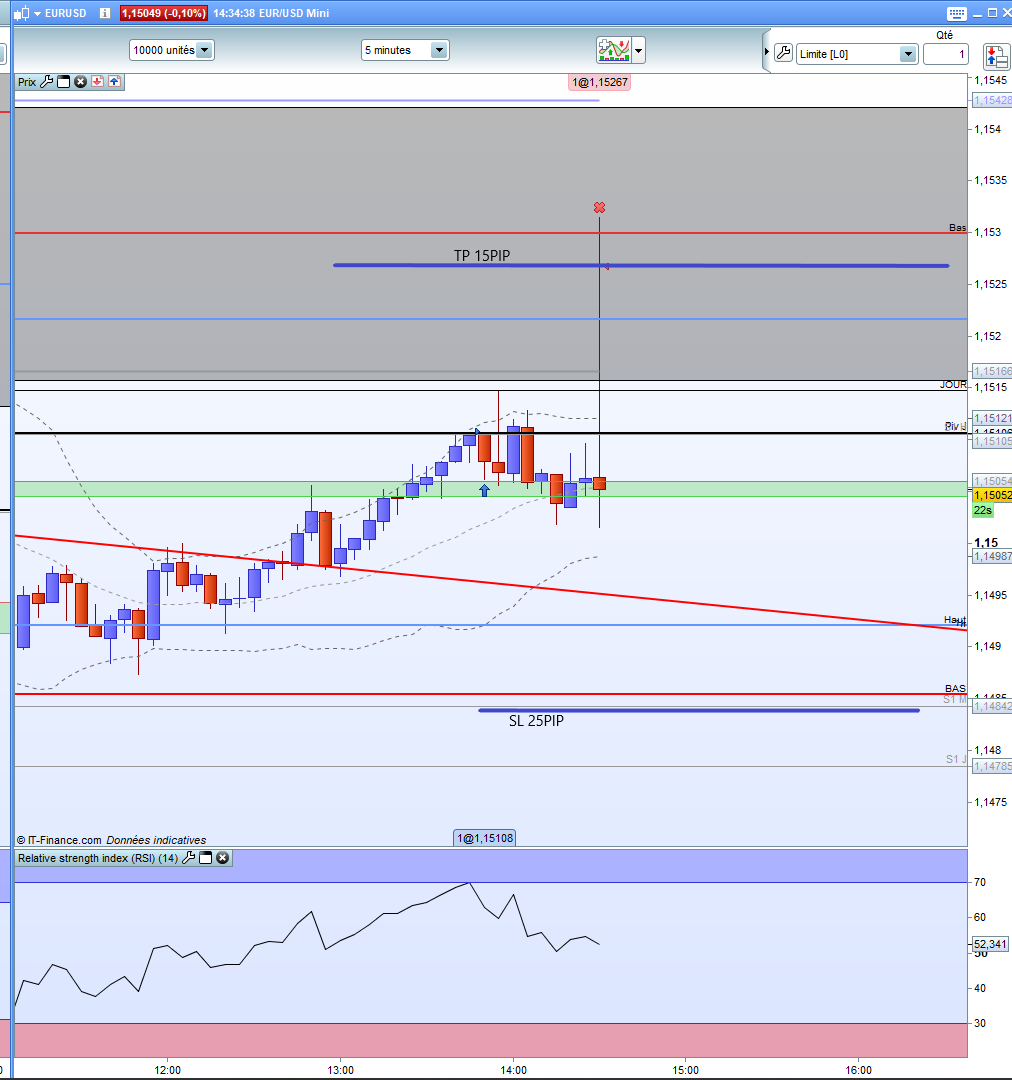Close the RSI indicator panel

(x=223, y=858)
